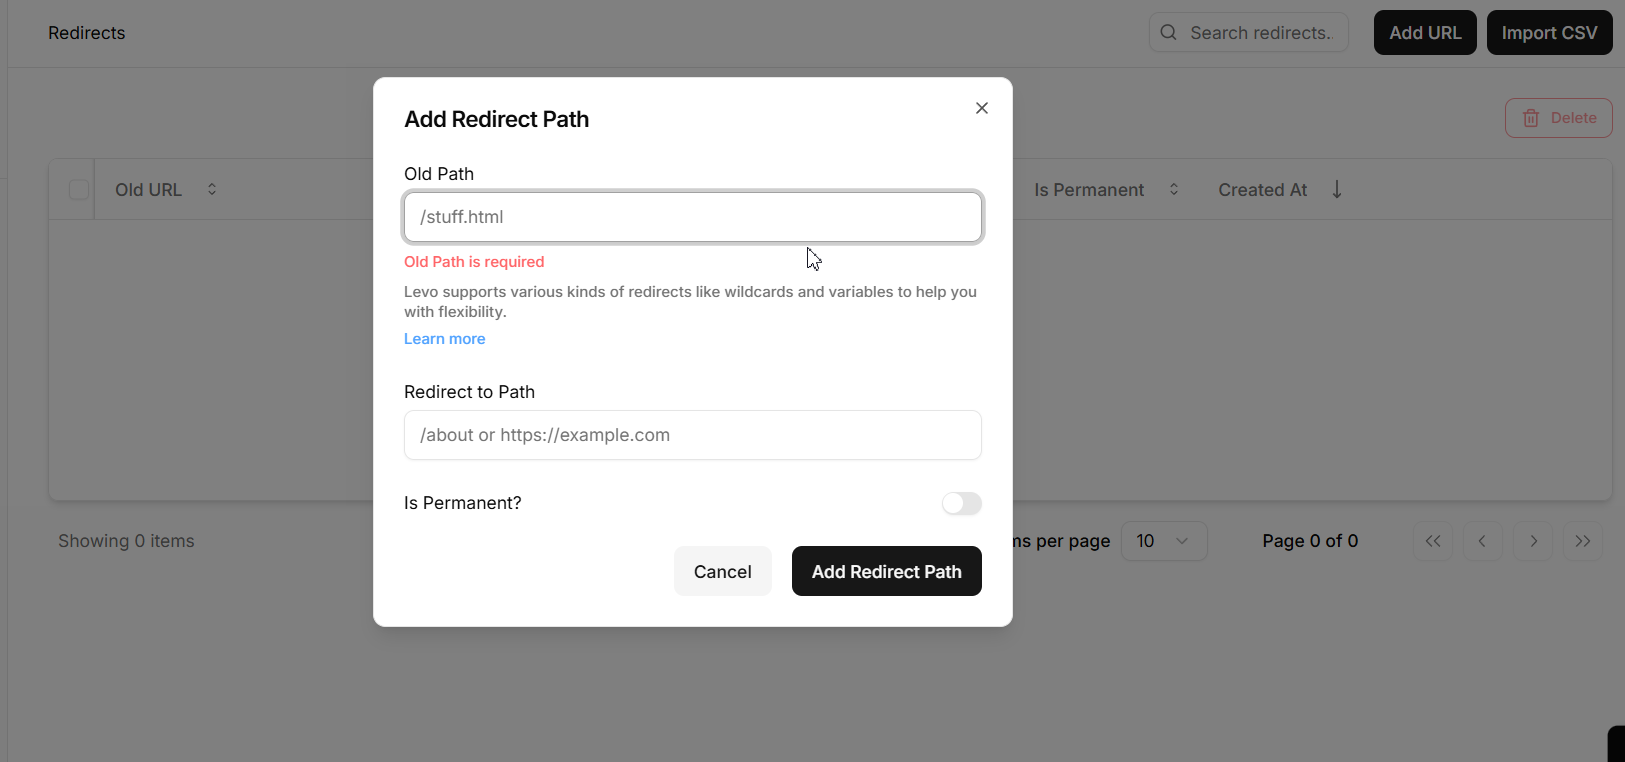The height and width of the screenshot is (762, 1625).
Task: Click the Add URL button
Action: coord(1425,33)
